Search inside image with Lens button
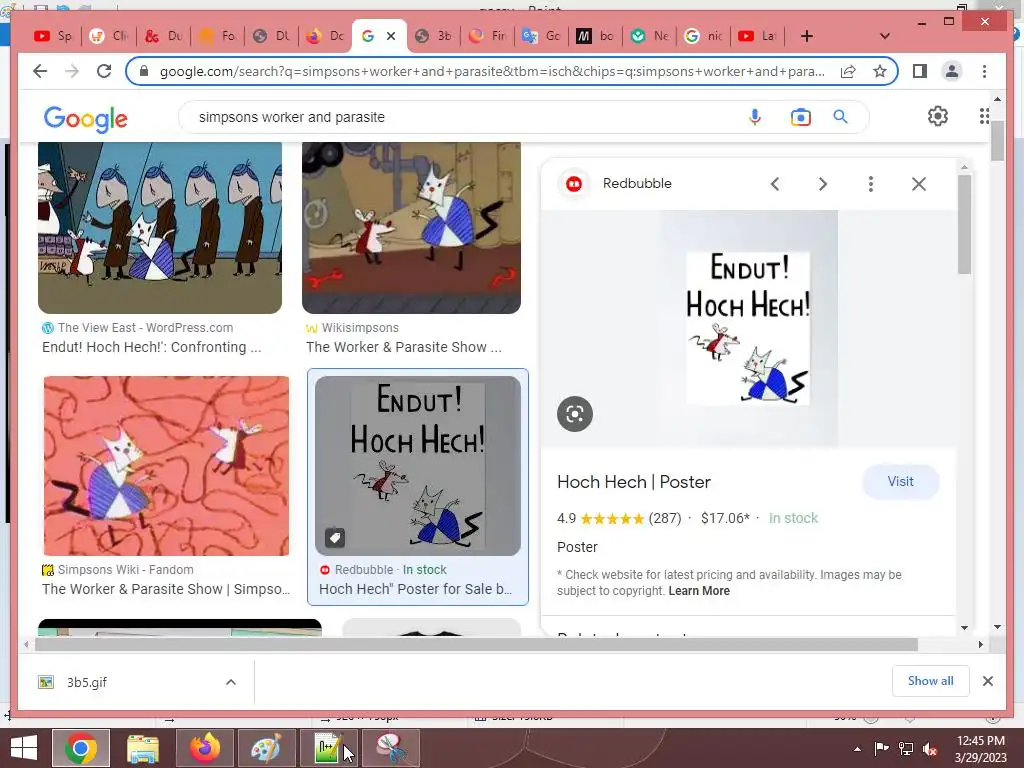The width and height of the screenshot is (1024, 768). (x=575, y=413)
